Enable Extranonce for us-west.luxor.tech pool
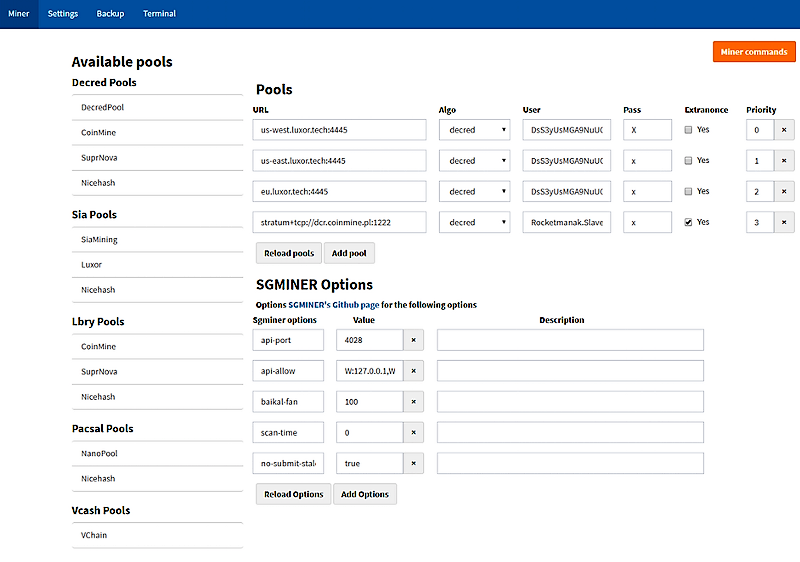This screenshot has height=562, width=800. point(688,130)
